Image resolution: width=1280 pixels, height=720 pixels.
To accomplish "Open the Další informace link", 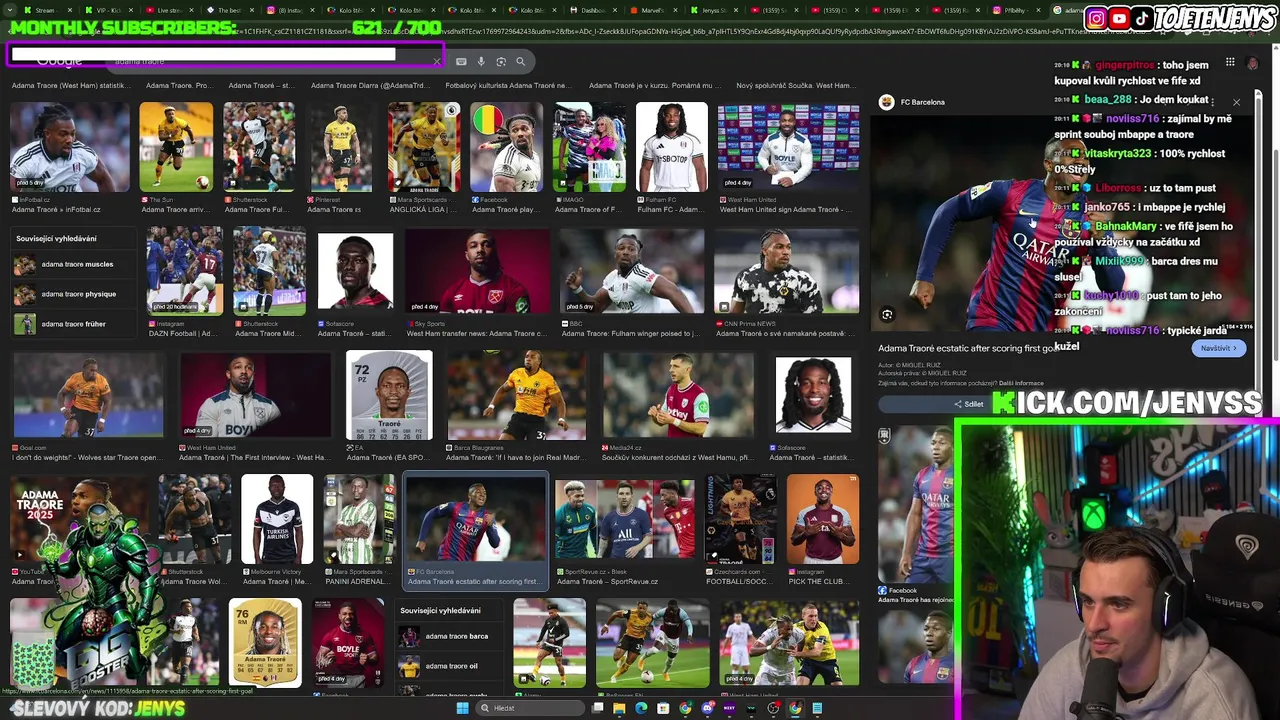I will pos(1021,383).
